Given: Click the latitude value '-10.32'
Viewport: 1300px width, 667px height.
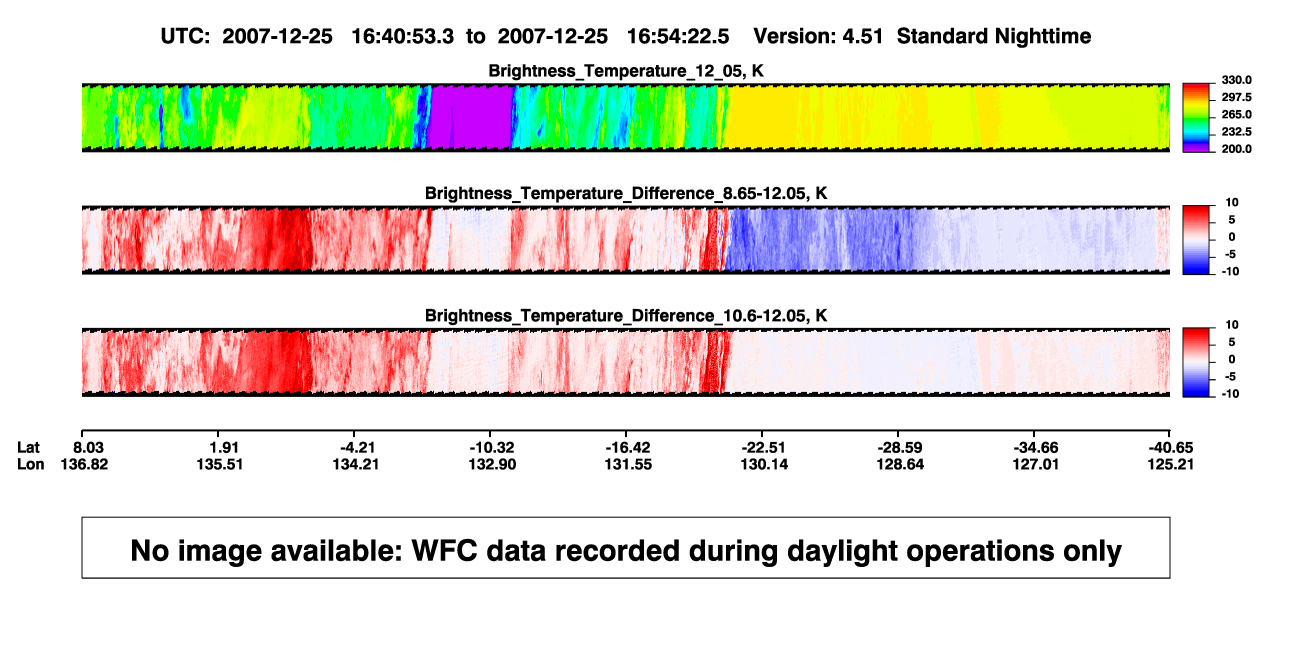Looking at the screenshot, I should pyautogui.click(x=490, y=447).
